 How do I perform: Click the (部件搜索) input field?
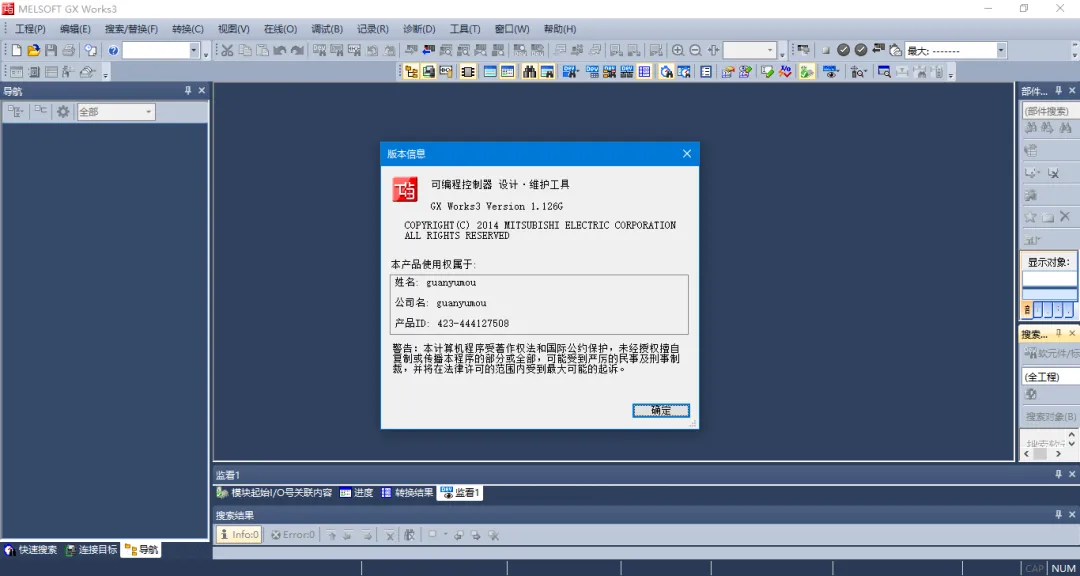coord(1050,111)
